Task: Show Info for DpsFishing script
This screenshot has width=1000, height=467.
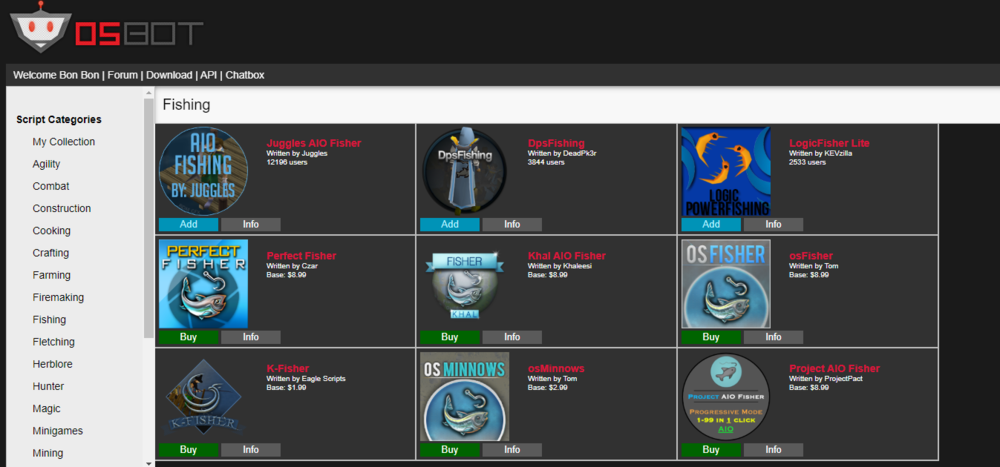Action: click(512, 225)
